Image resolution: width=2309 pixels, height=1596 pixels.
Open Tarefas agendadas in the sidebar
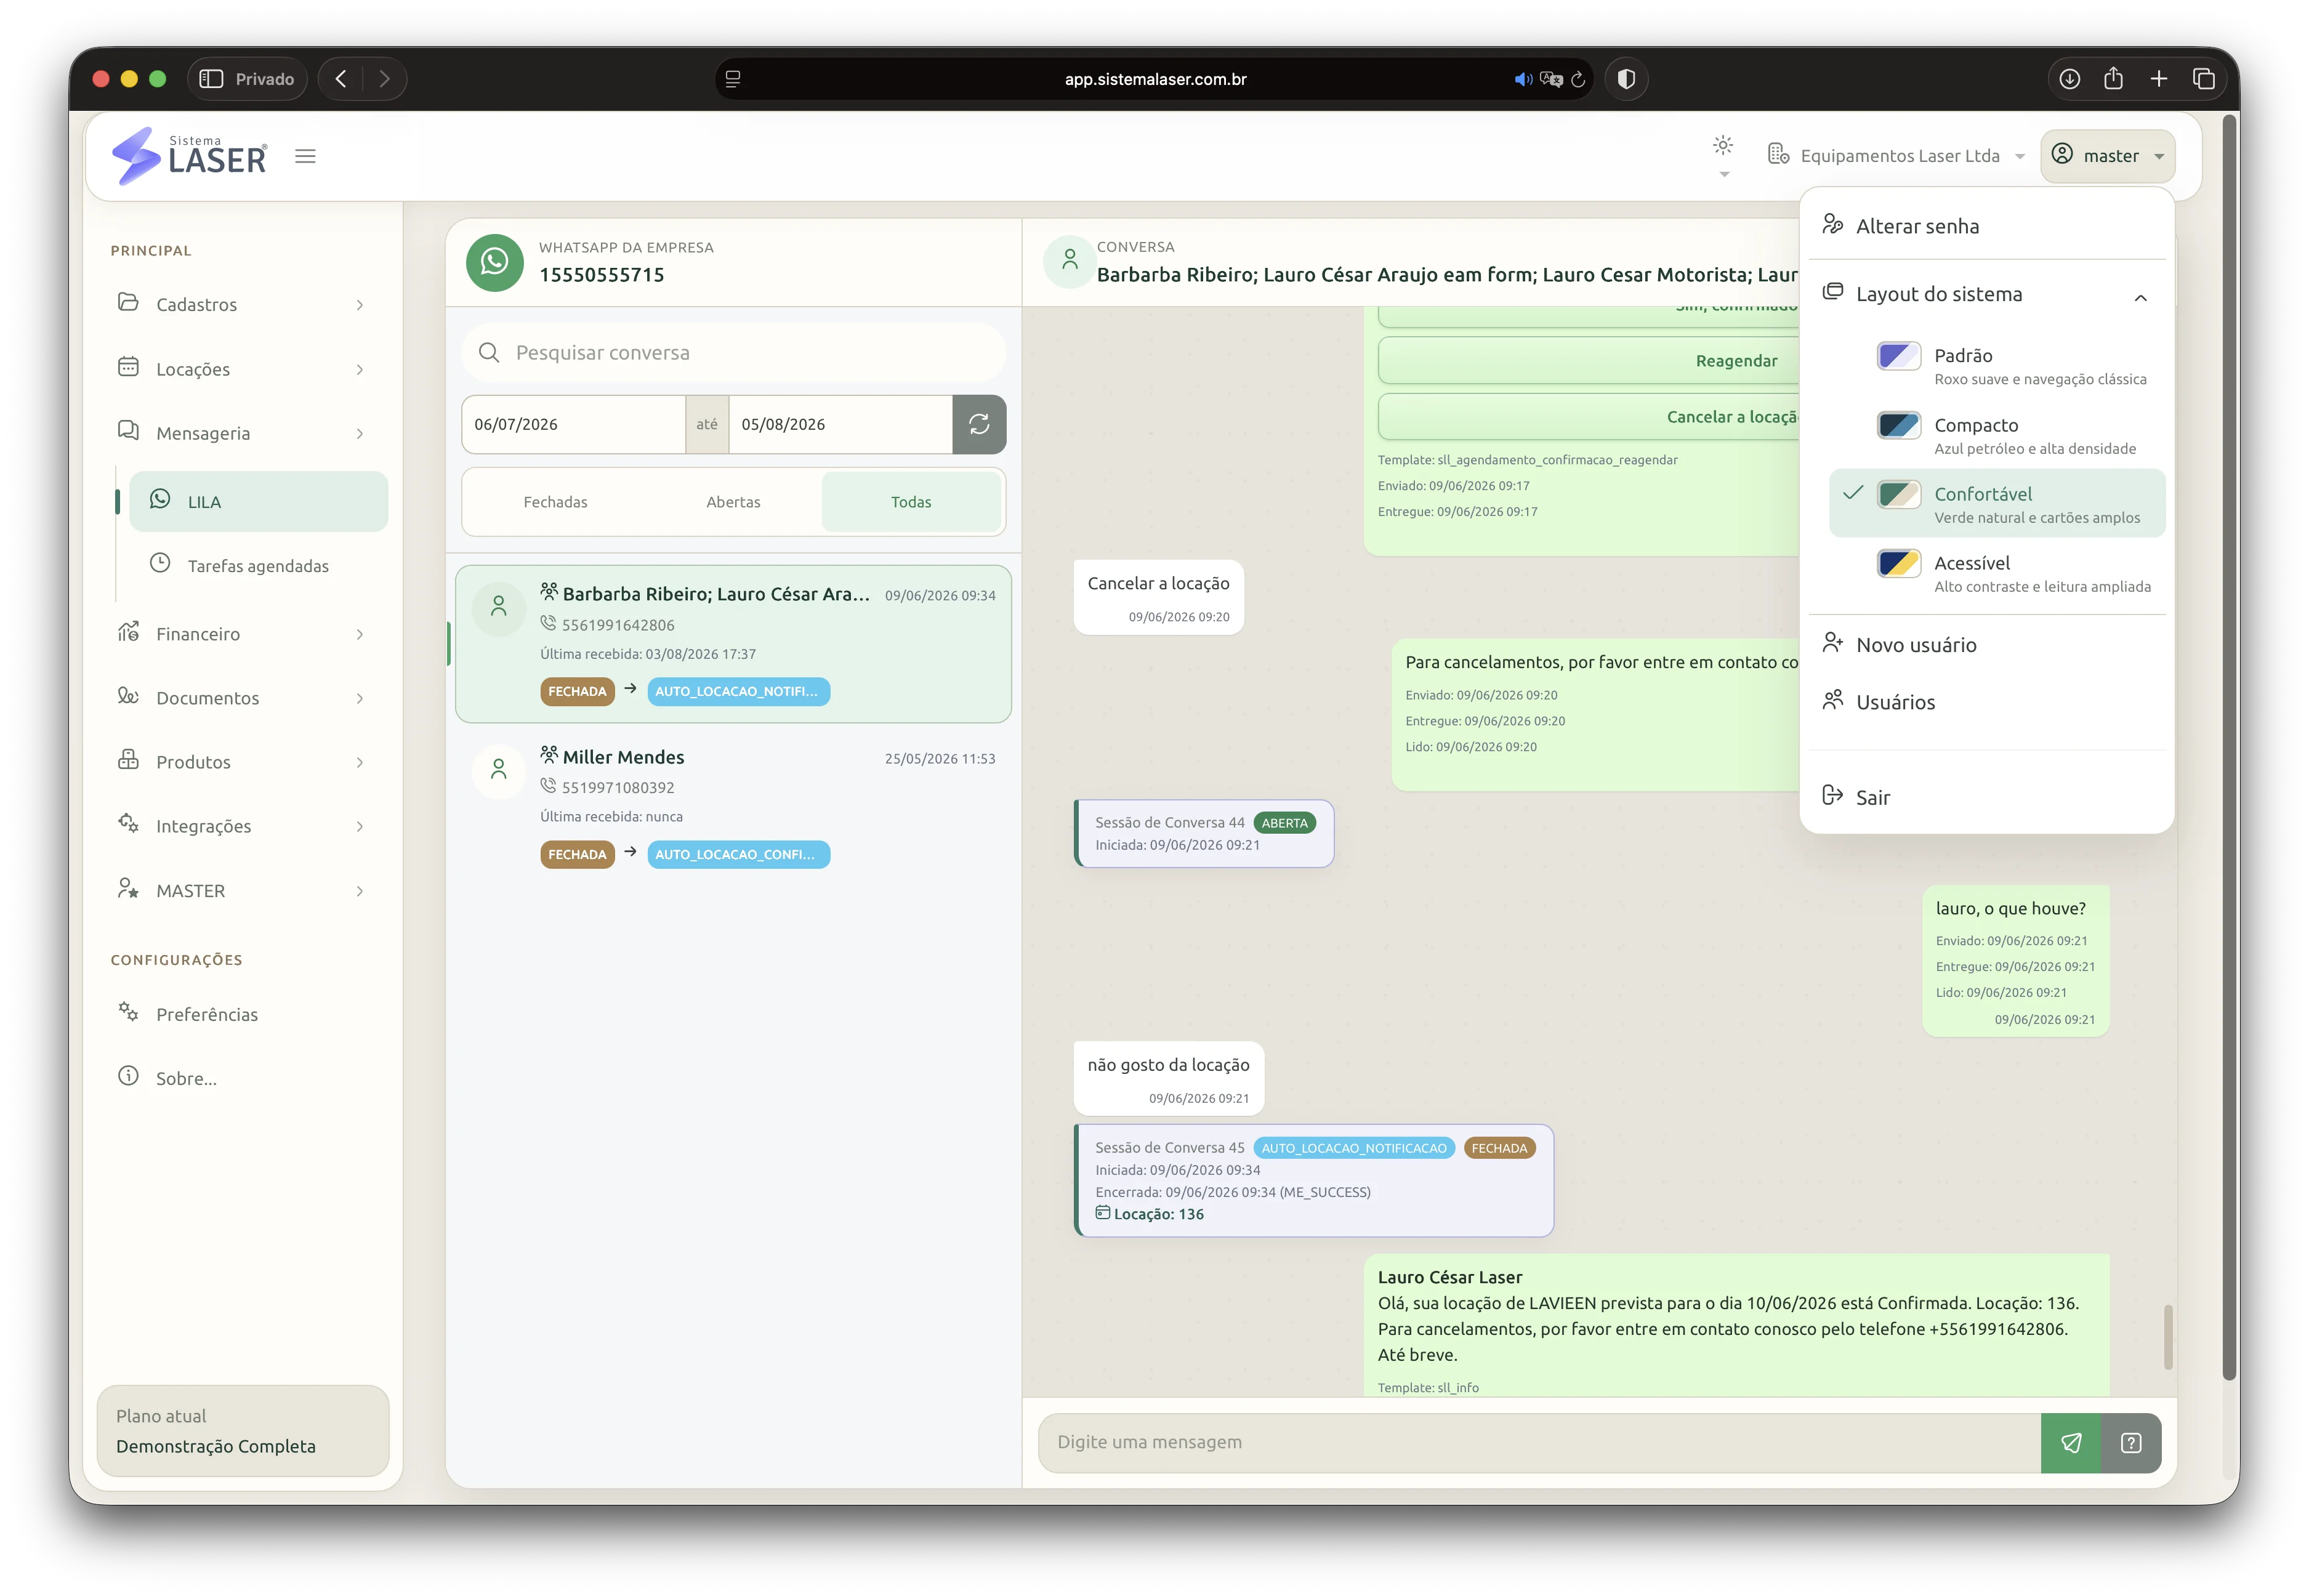[x=258, y=566]
